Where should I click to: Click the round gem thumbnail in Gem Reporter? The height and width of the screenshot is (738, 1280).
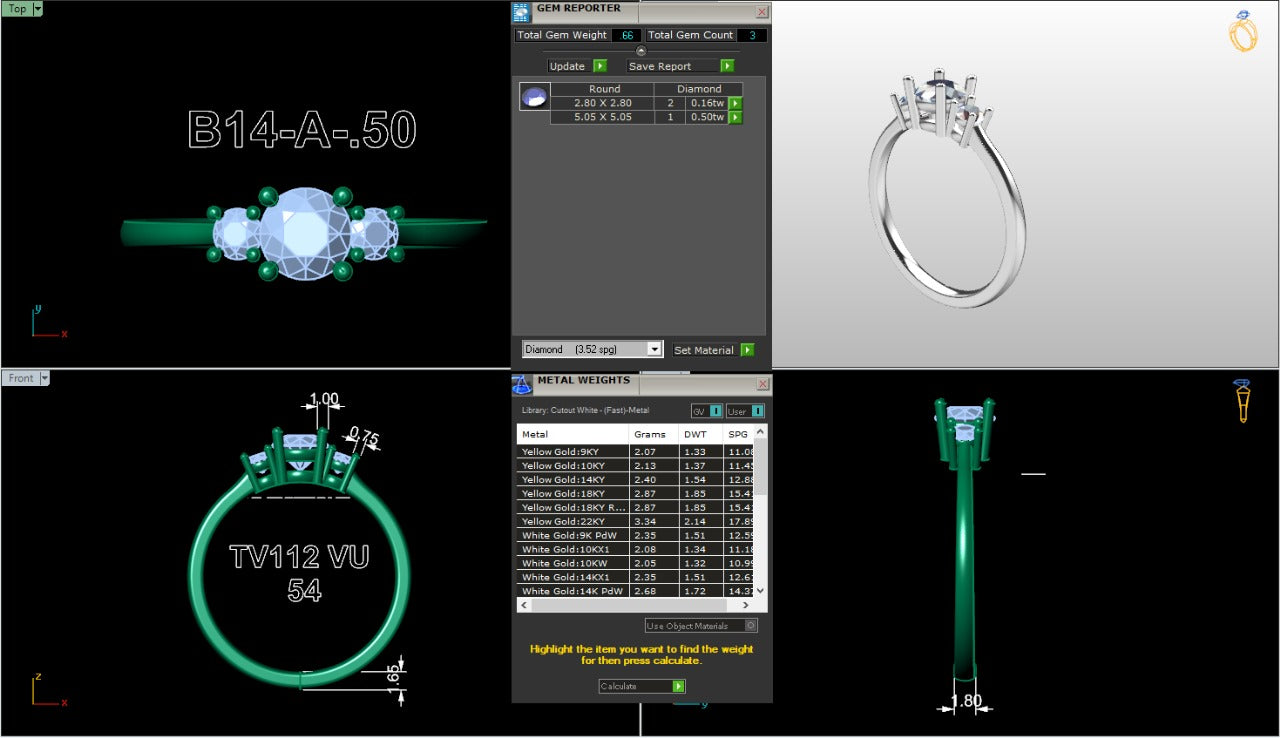pyautogui.click(x=535, y=97)
